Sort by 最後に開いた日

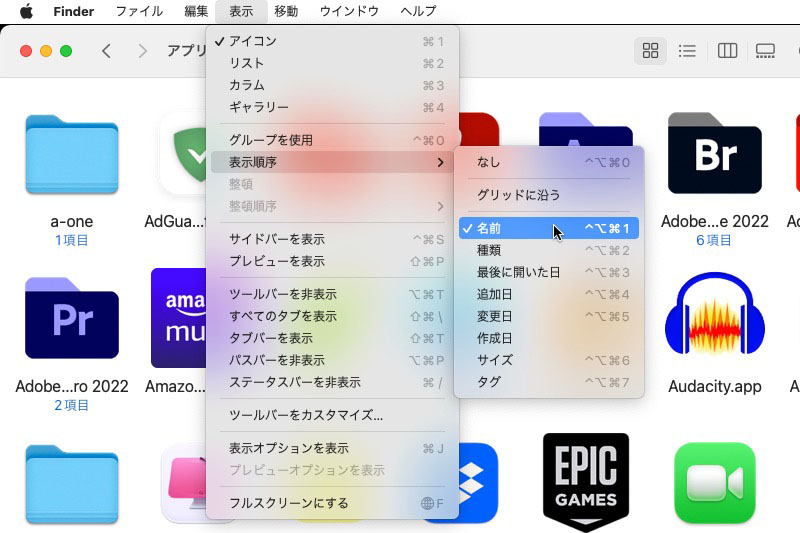[x=549, y=272]
